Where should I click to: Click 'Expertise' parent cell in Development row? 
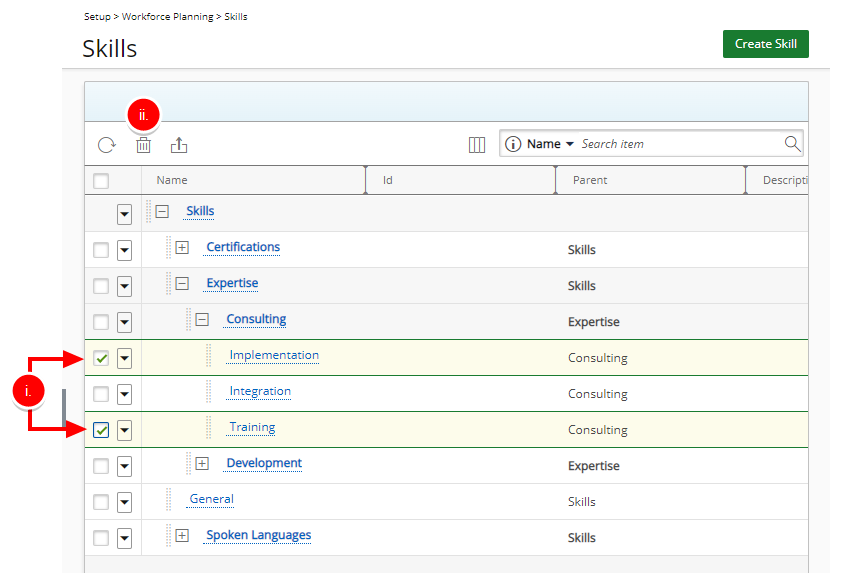pos(593,466)
